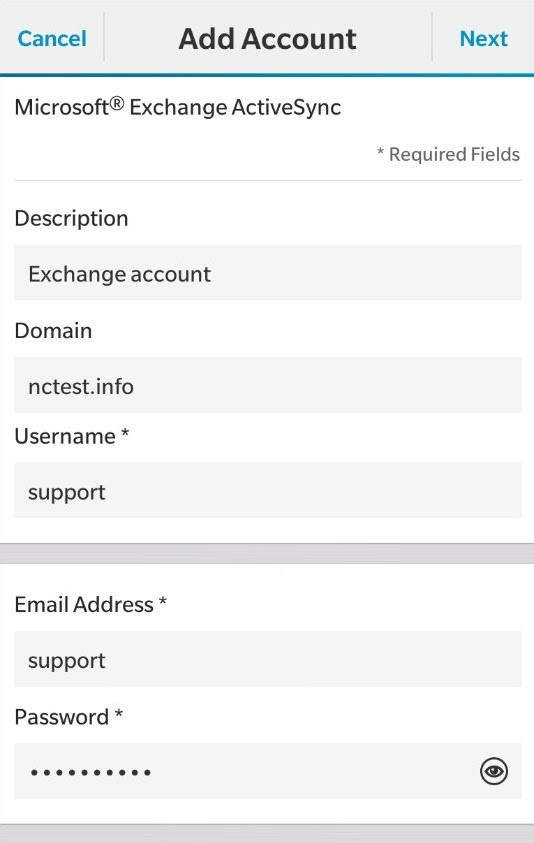
Task: Tap the Add Account title
Action: coord(267,39)
